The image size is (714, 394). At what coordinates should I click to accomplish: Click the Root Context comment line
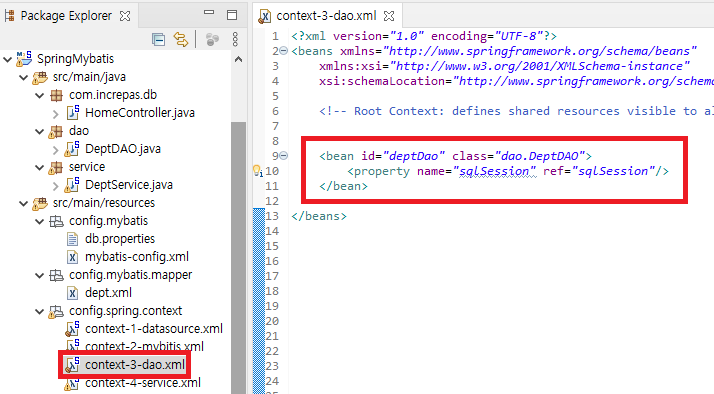coord(516,111)
